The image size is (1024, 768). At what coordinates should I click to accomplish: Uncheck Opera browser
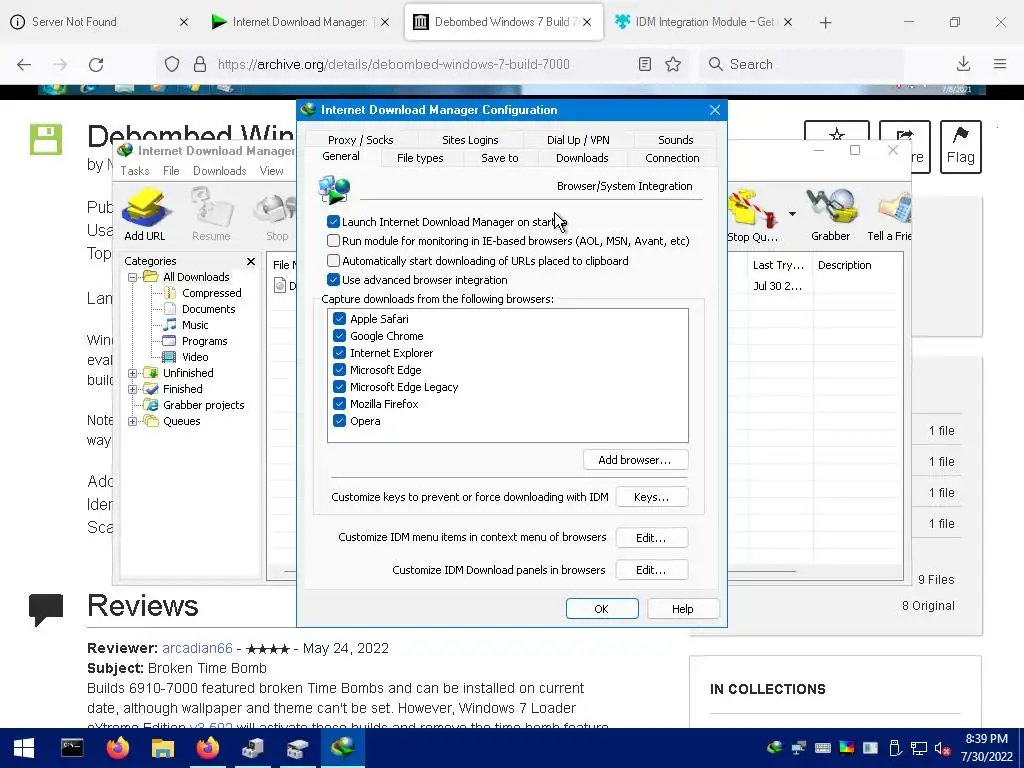339,421
